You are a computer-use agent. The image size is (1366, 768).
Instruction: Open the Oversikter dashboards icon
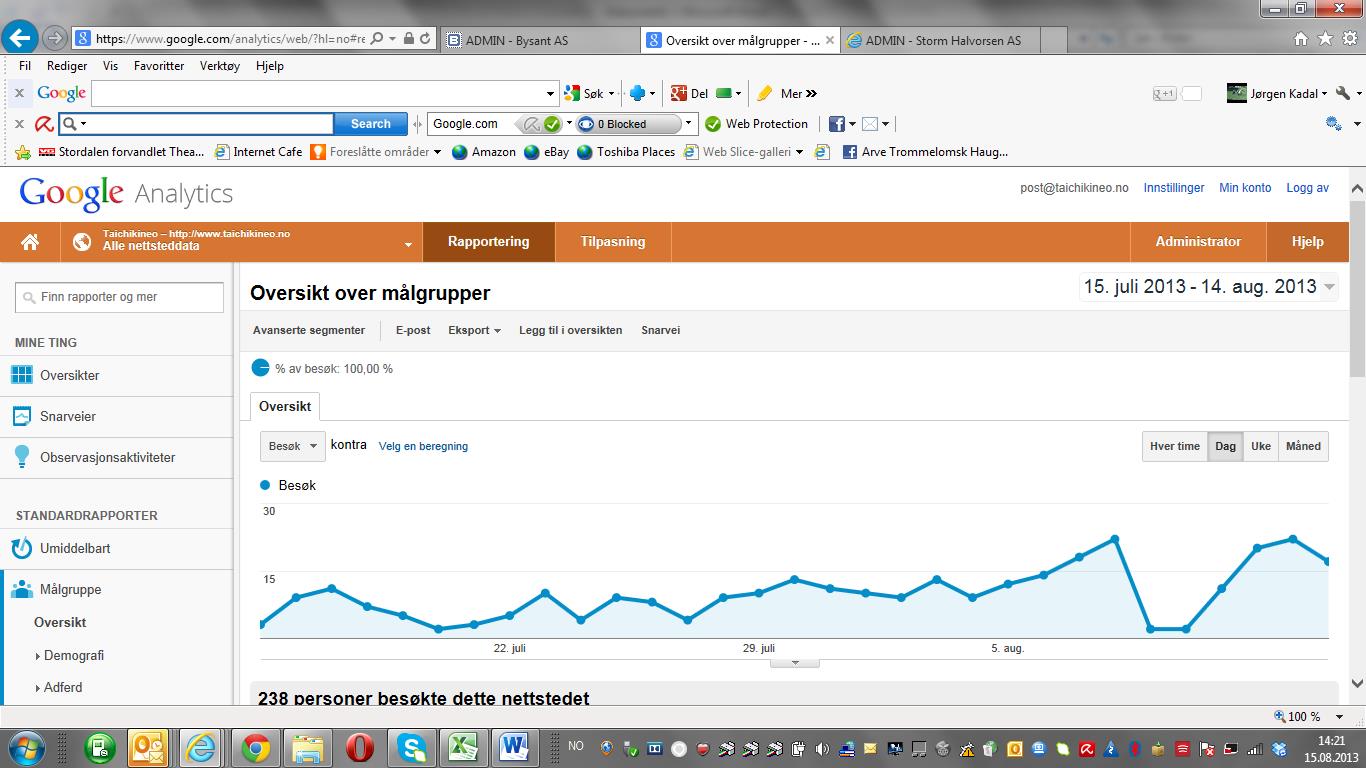click(22, 375)
